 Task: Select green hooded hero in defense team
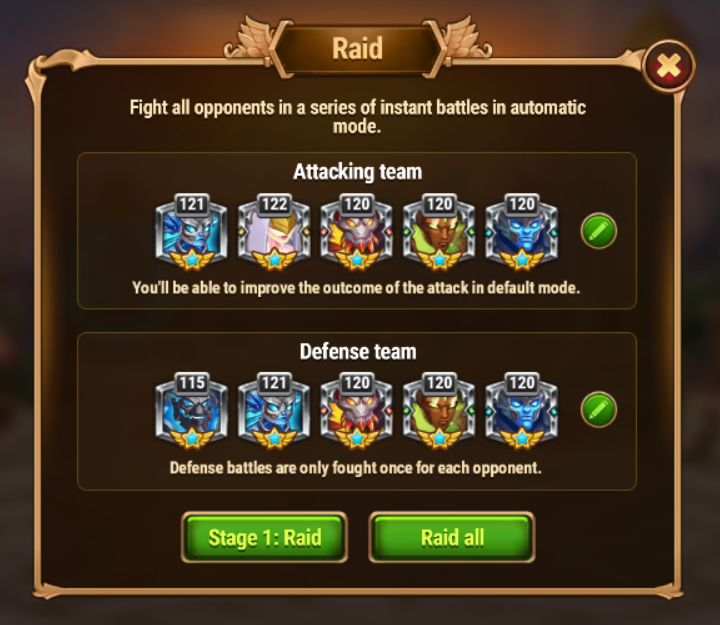click(439, 411)
